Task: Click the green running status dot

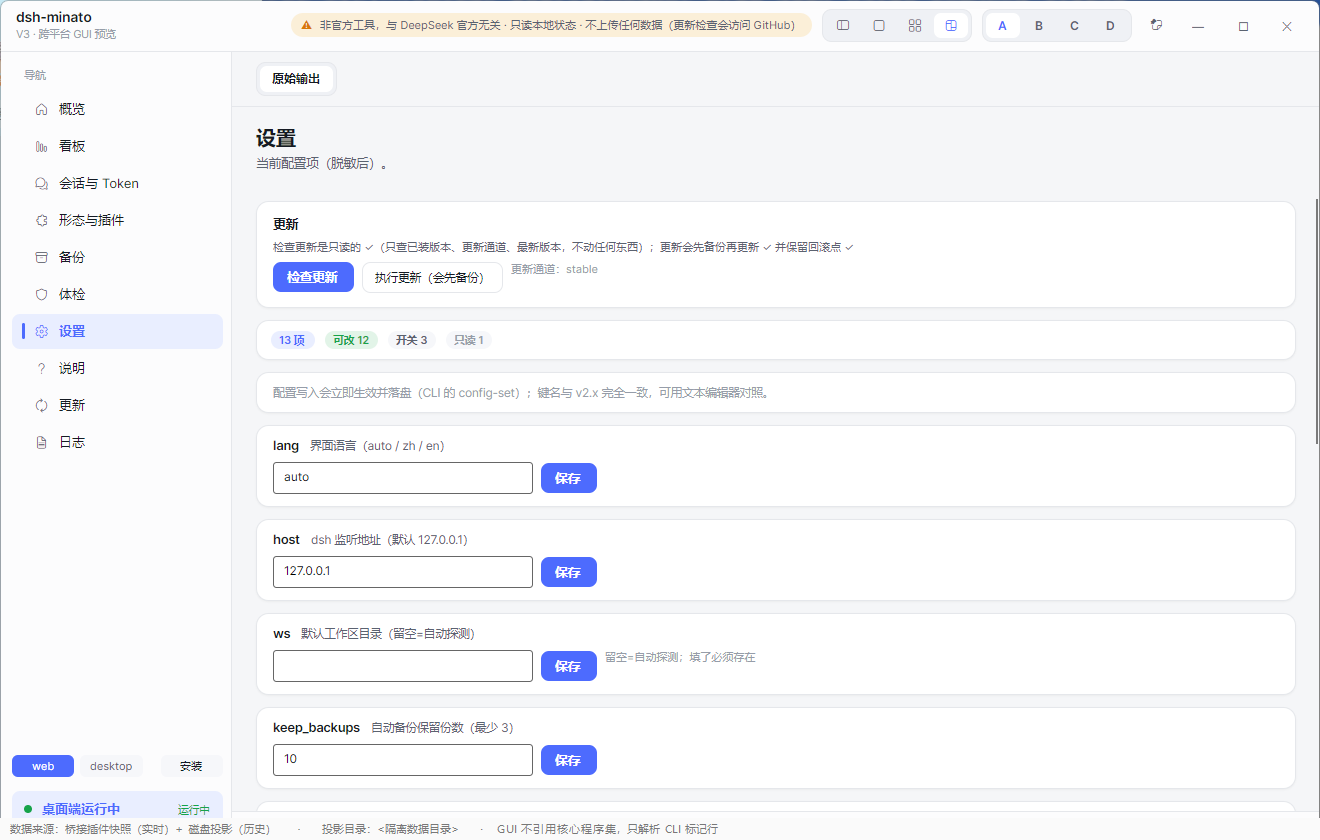Action: click(28, 809)
